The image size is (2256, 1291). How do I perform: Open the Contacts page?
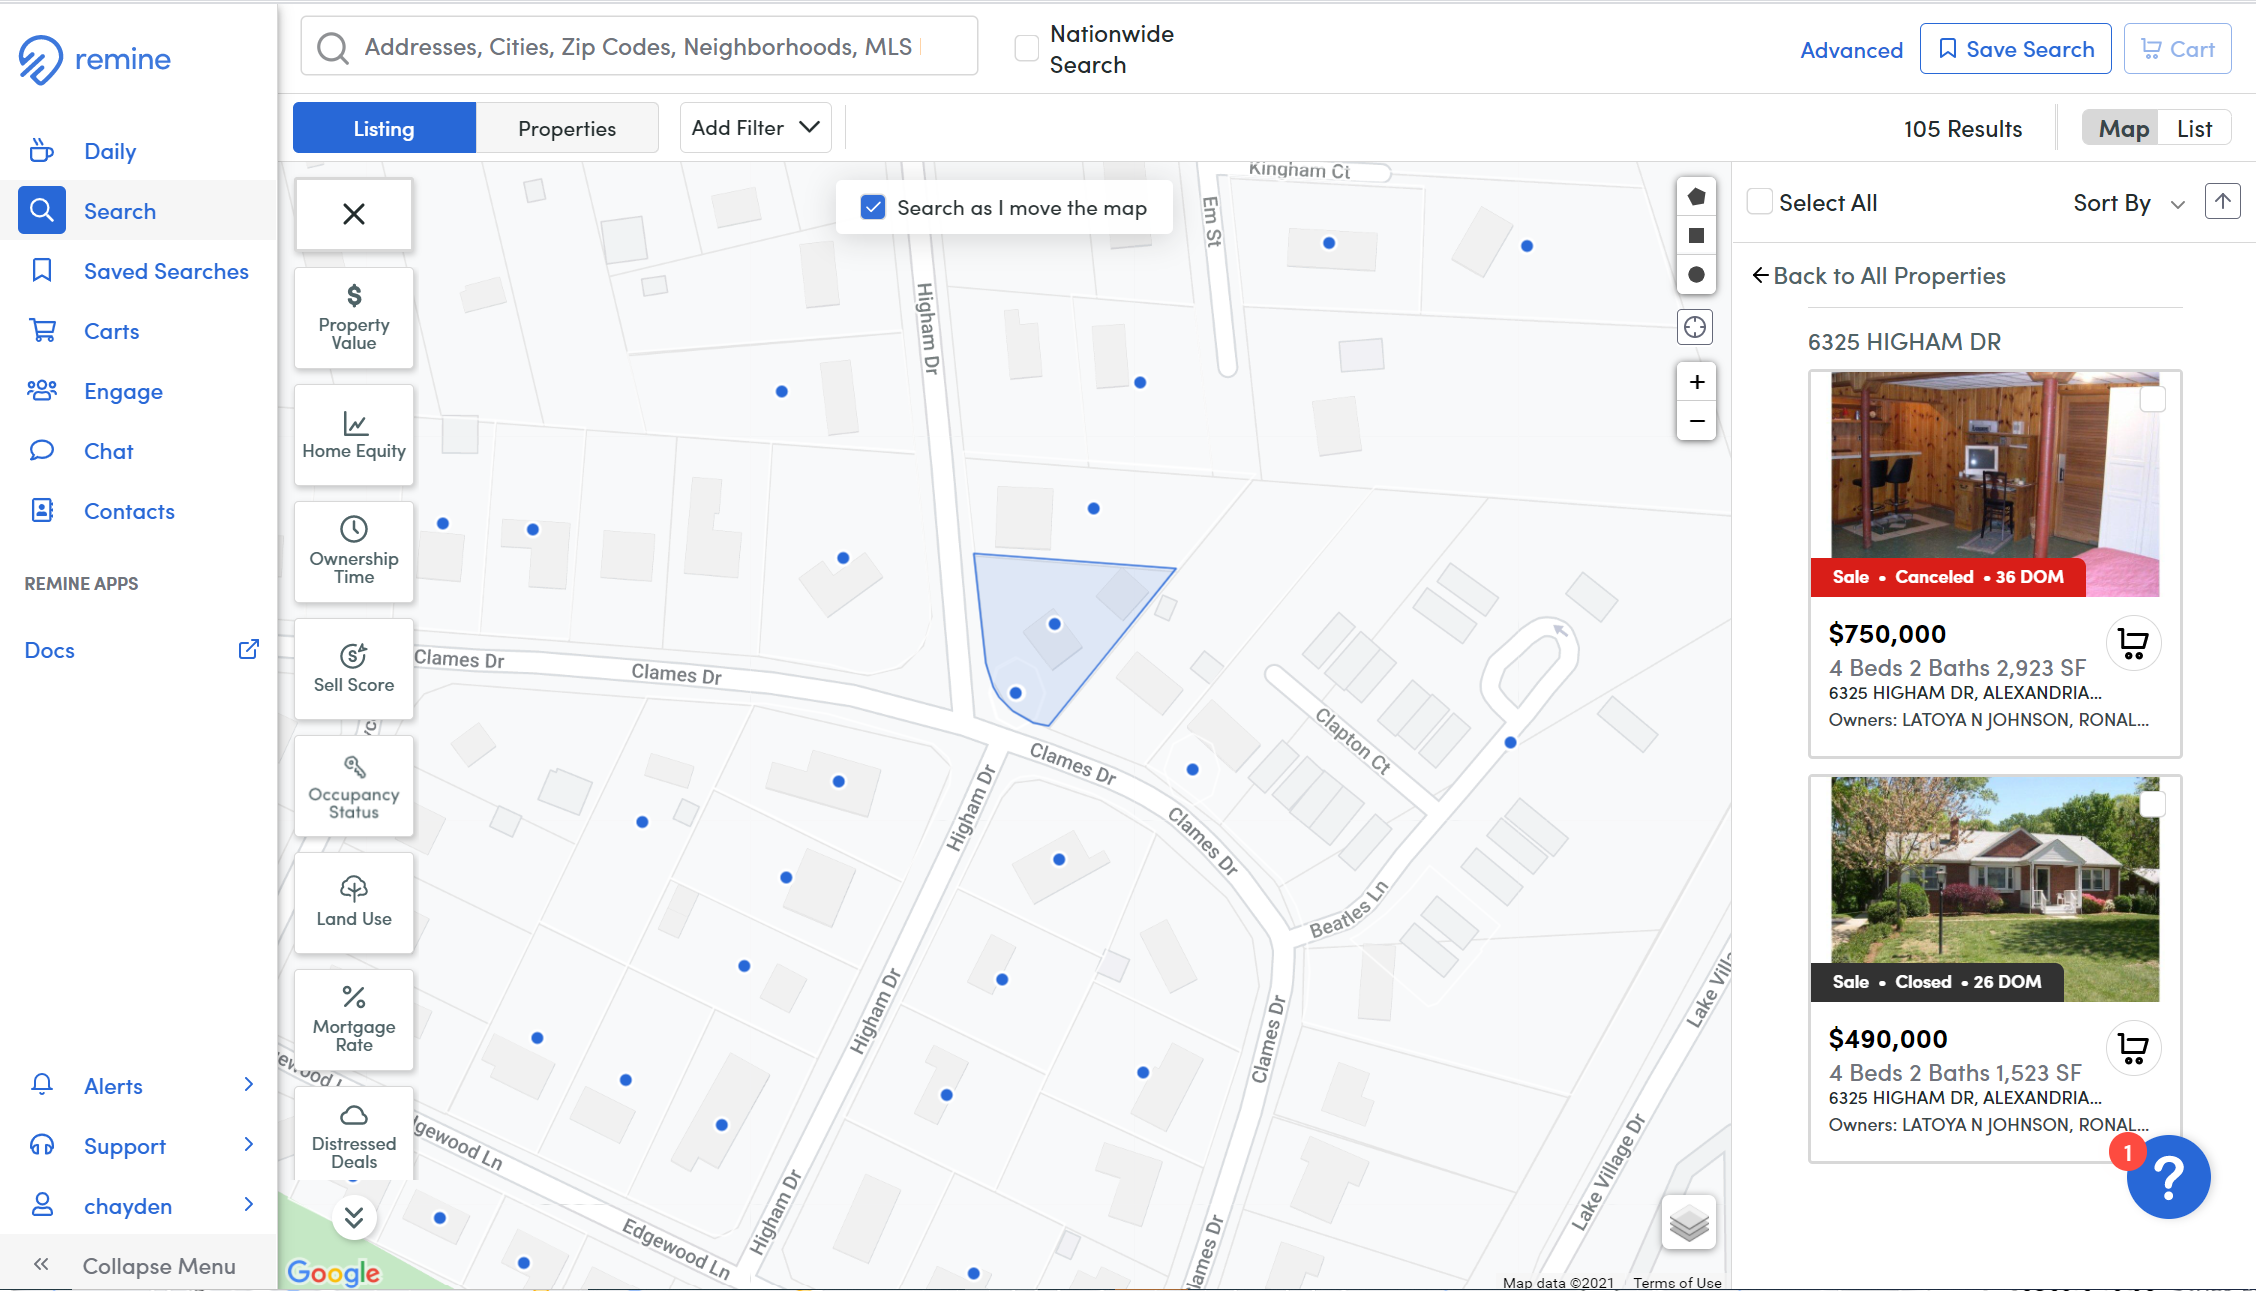tap(129, 511)
